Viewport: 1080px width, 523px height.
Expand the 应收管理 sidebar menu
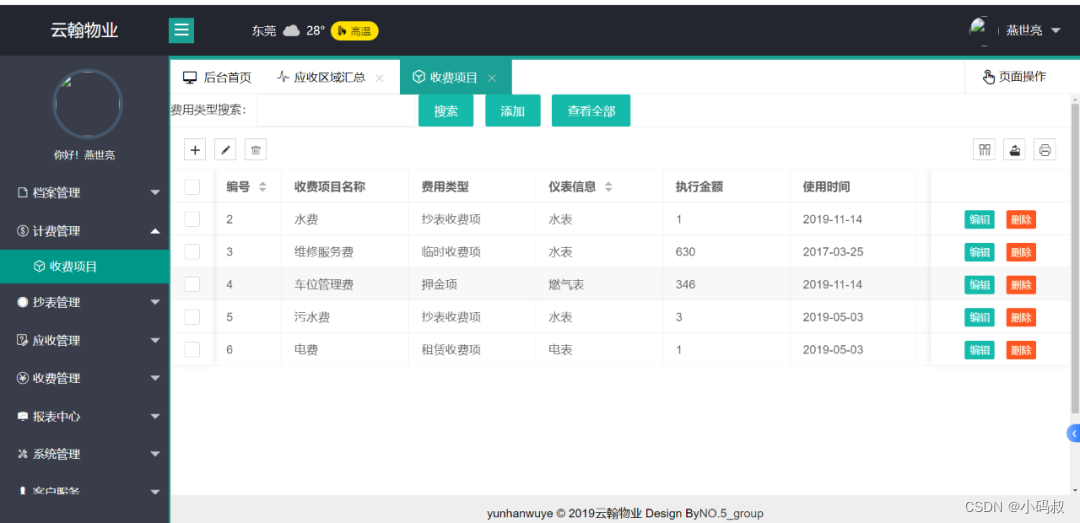coord(84,340)
